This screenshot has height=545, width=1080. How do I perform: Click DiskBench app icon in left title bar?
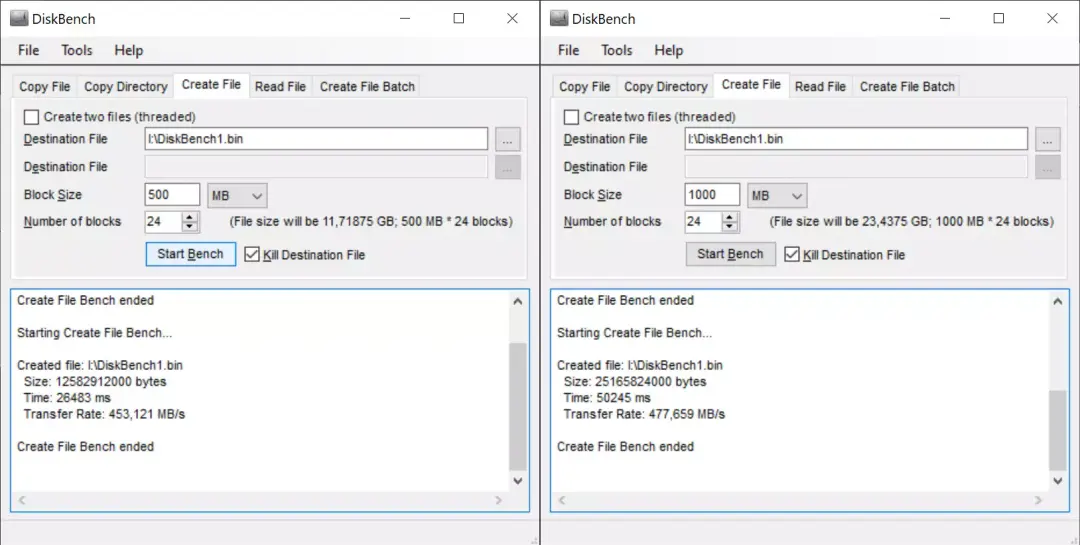19,19
